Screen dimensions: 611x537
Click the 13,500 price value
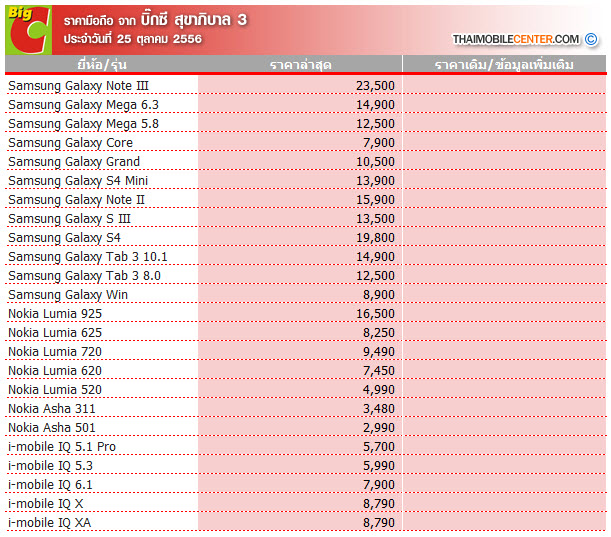click(375, 219)
